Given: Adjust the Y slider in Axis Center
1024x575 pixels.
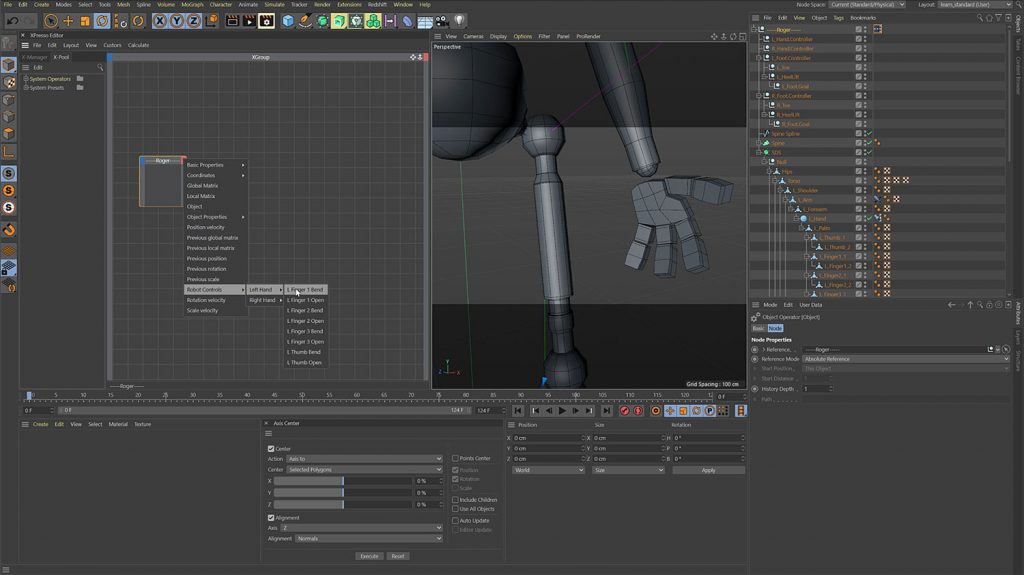Looking at the screenshot, I should pyautogui.click(x=343, y=493).
